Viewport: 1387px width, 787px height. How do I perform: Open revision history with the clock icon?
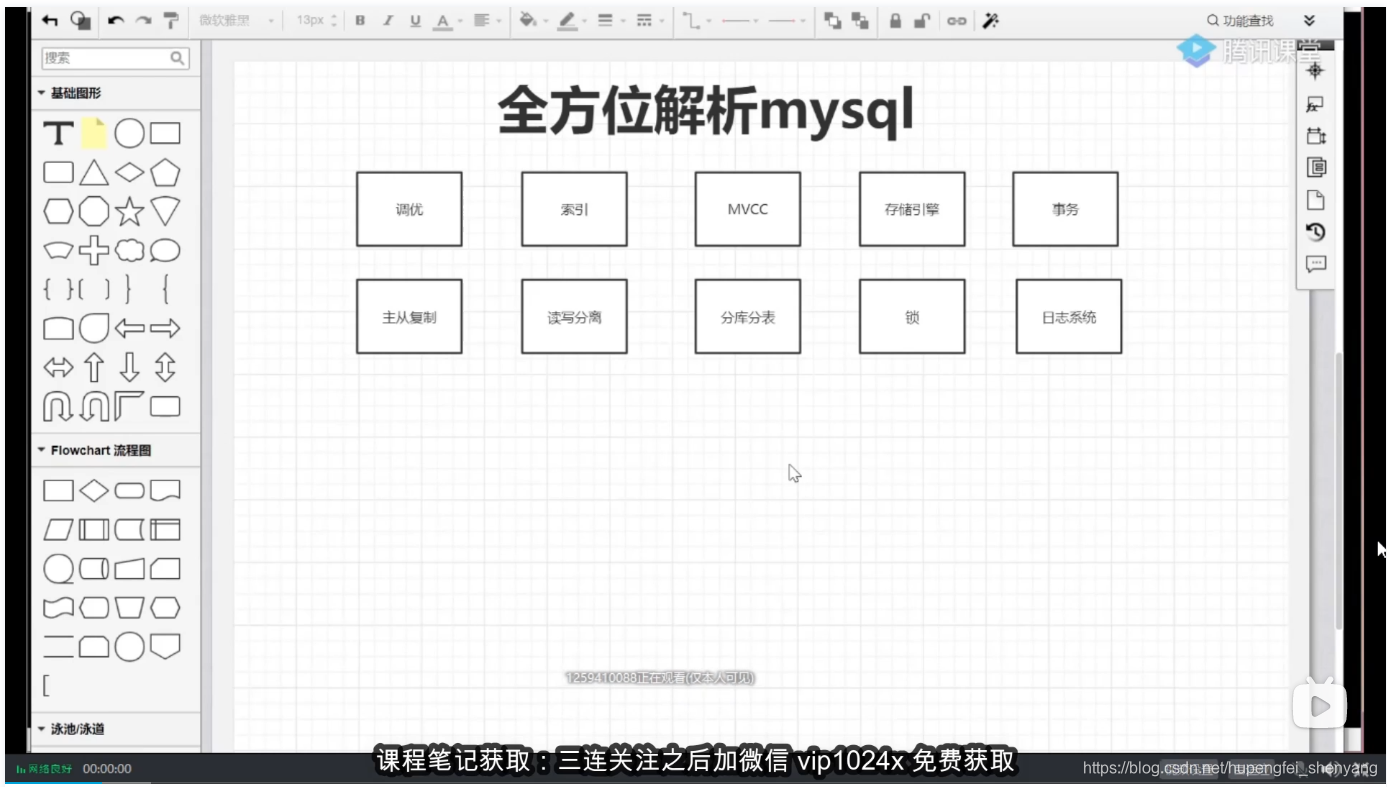click(1314, 231)
